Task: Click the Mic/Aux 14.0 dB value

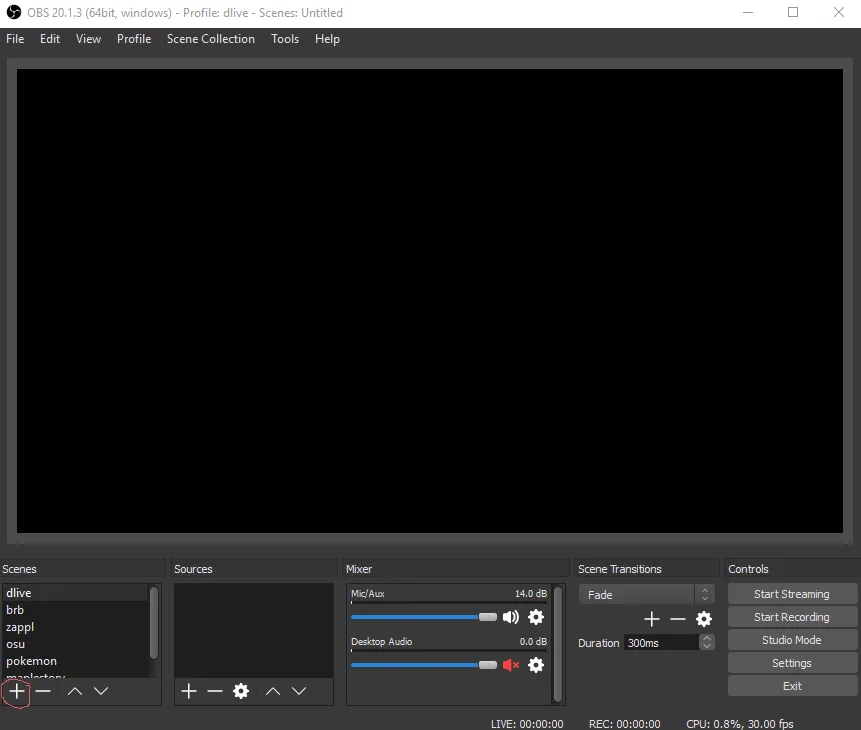Action: 531,594
